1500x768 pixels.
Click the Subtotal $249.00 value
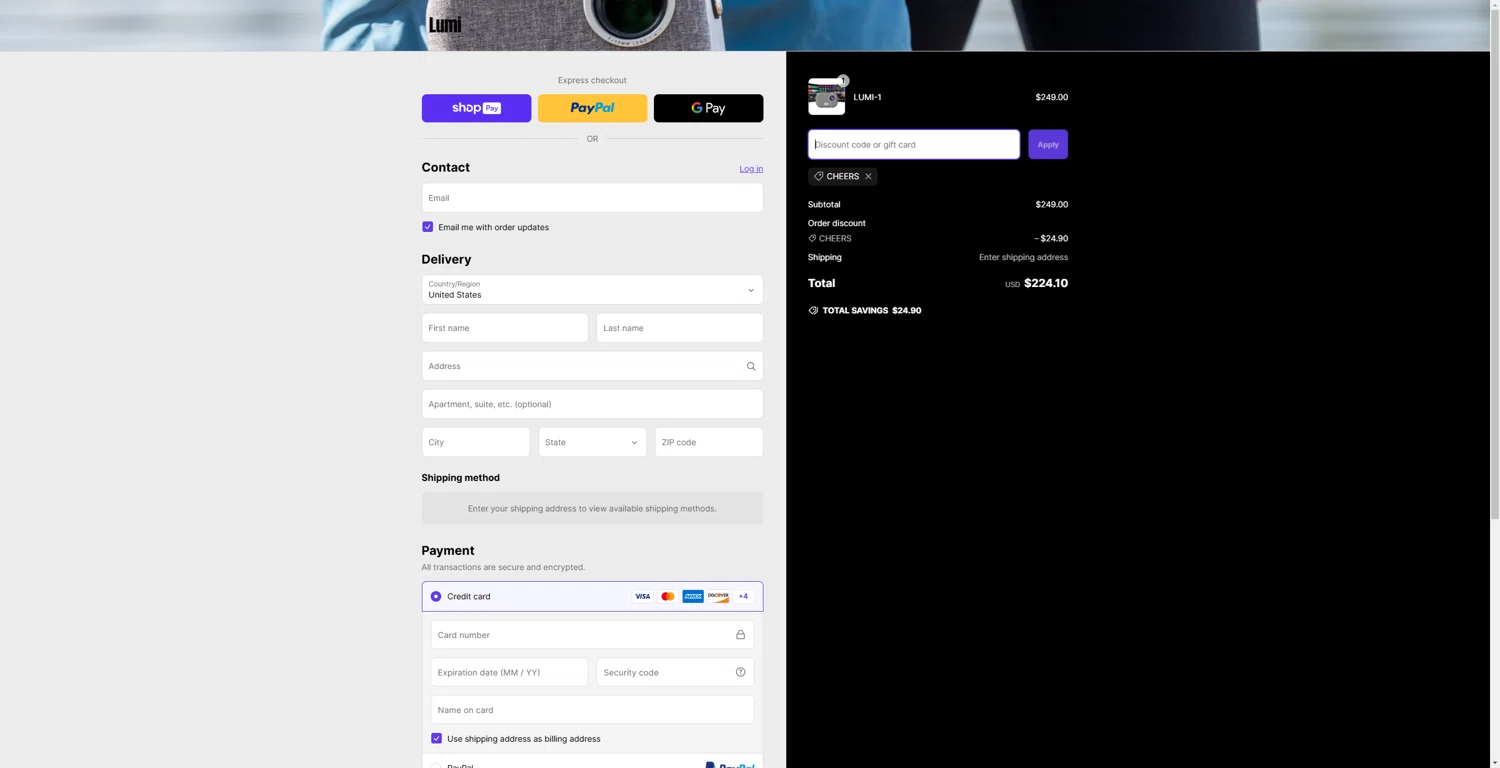click(1051, 204)
